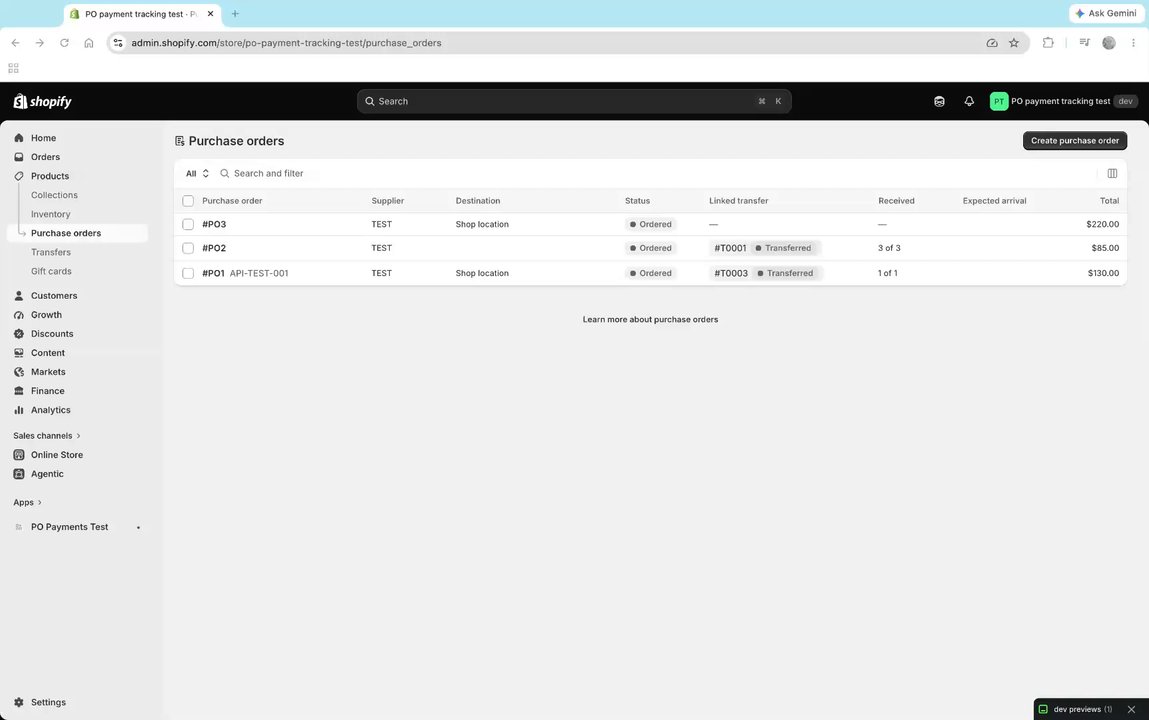Open the notifications bell icon
The height and width of the screenshot is (720, 1149).
(969, 101)
